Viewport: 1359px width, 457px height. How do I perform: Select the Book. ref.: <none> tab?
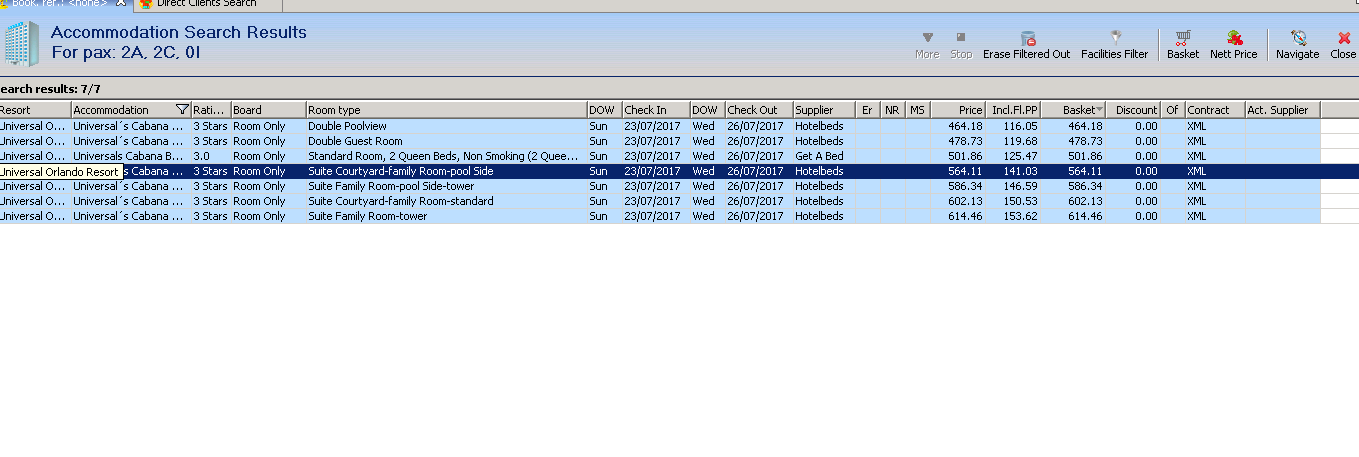click(x=58, y=4)
